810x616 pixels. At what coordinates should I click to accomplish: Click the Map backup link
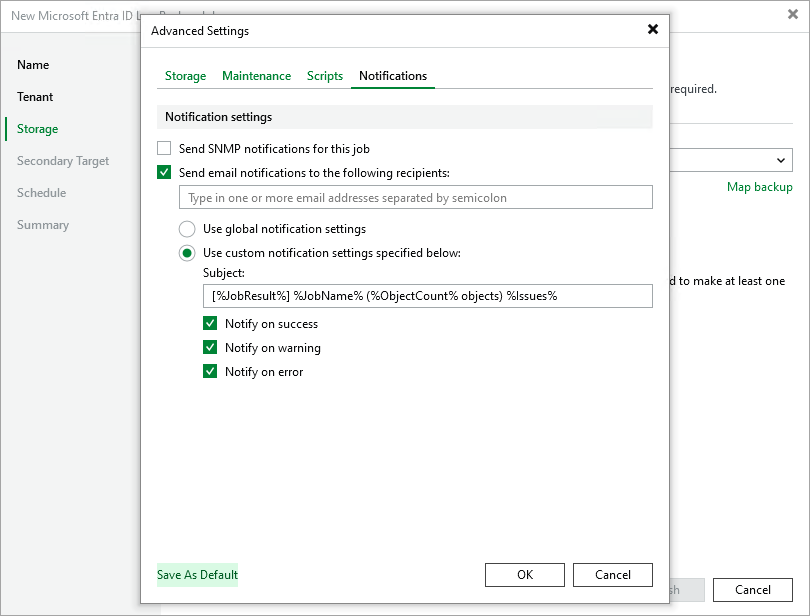[x=760, y=187]
